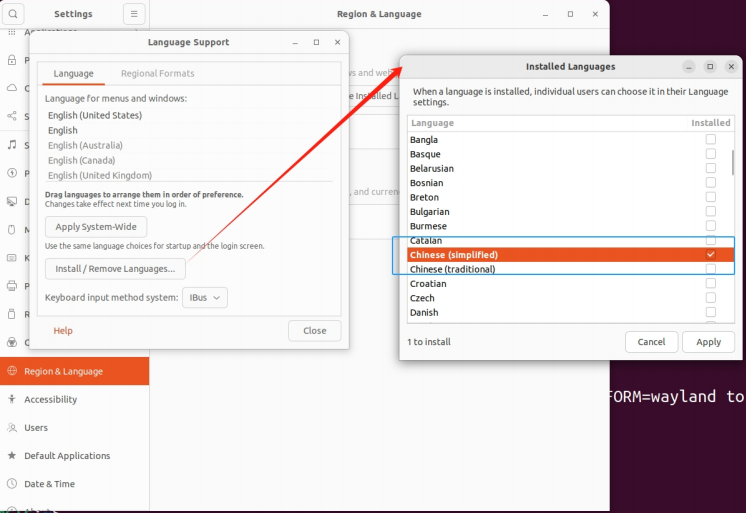Image resolution: width=746 pixels, height=513 pixels.
Task: Click the Keyboard icon in Settings sidebar
Action: [12, 257]
